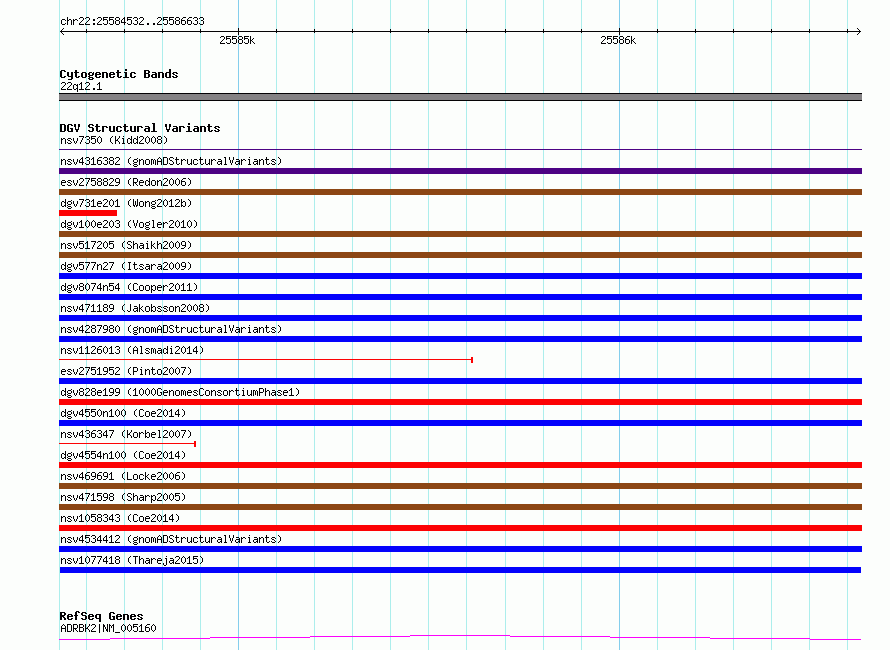Screen dimensions: 890x650
Task: Click the gray 22q12.1 cytogenetic band bar
Action: click(x=460, y=97)
